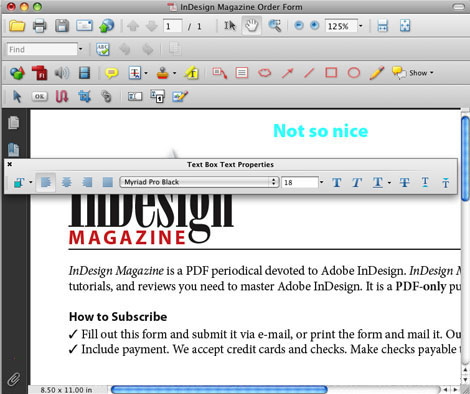This screenshot has height=394, width=470.
Task: Save the PDF with the floppy disk icon
Action: tap(62, 26)
